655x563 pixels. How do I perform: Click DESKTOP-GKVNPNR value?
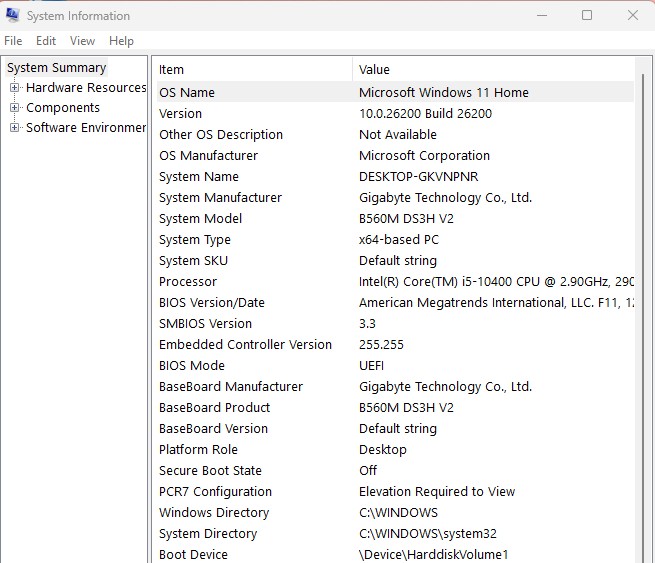418,177
